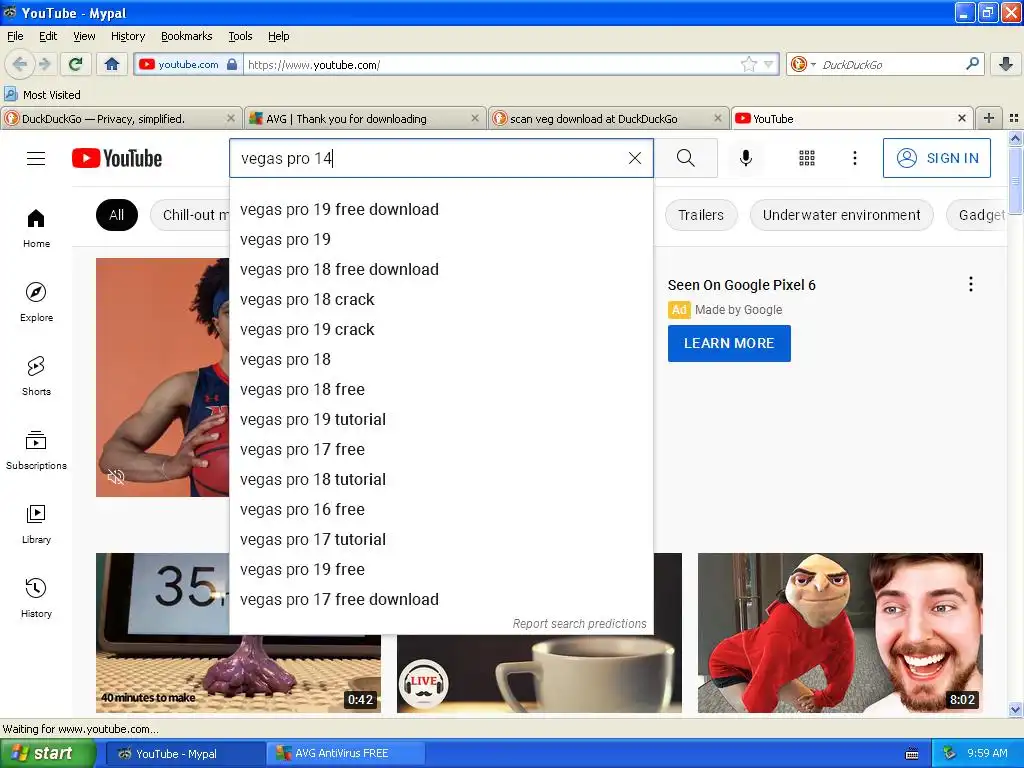
Task: Click the LEARN MORE ad button
Action: coord(729,343)
